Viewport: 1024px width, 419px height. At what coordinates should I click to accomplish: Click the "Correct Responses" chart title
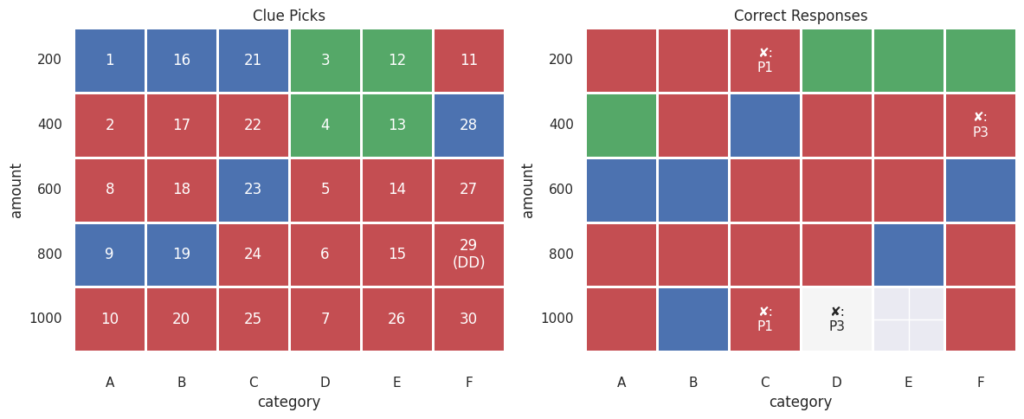tap(800, 16)
